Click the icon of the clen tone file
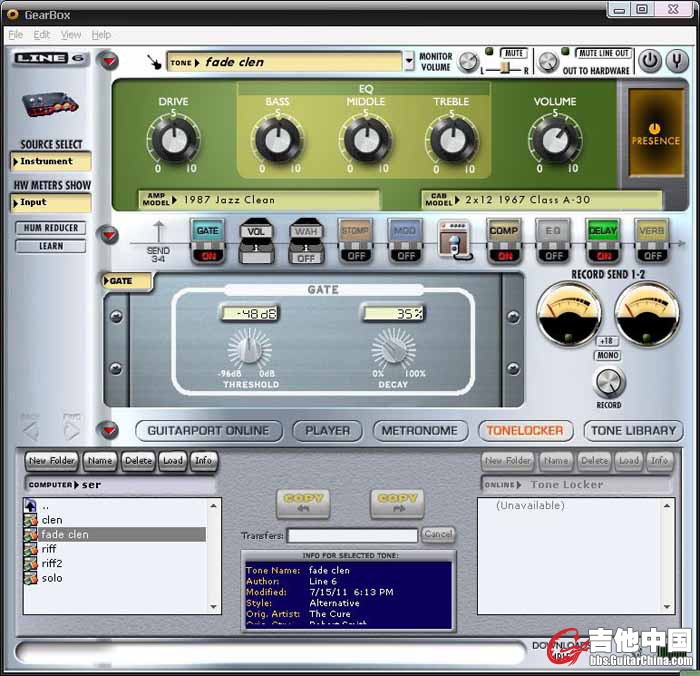The height and width of the screenshot is (676, 700). 31,520
